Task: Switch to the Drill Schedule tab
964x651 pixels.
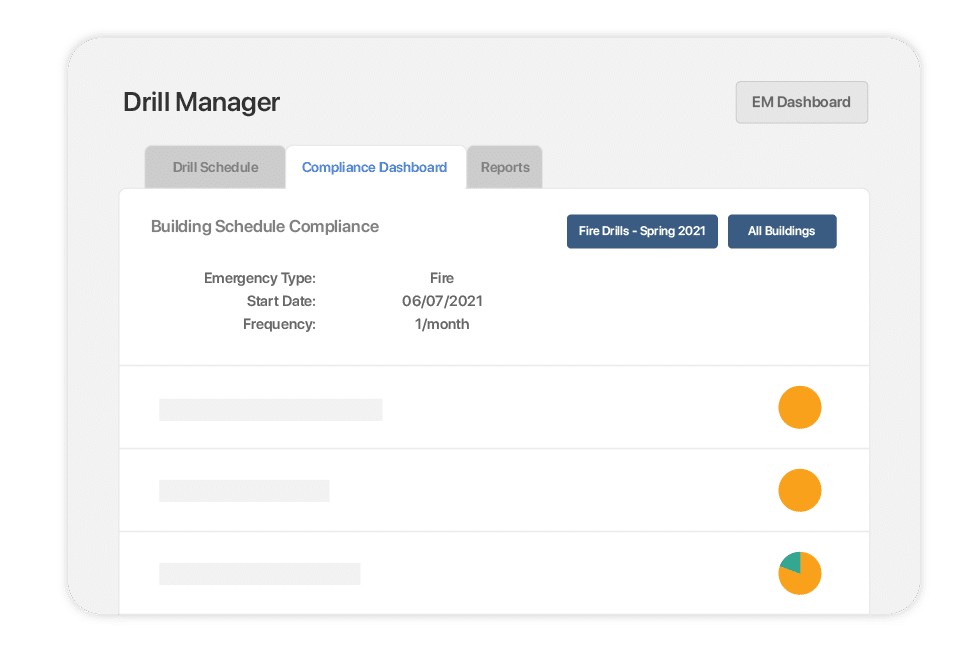Action: 214,167
